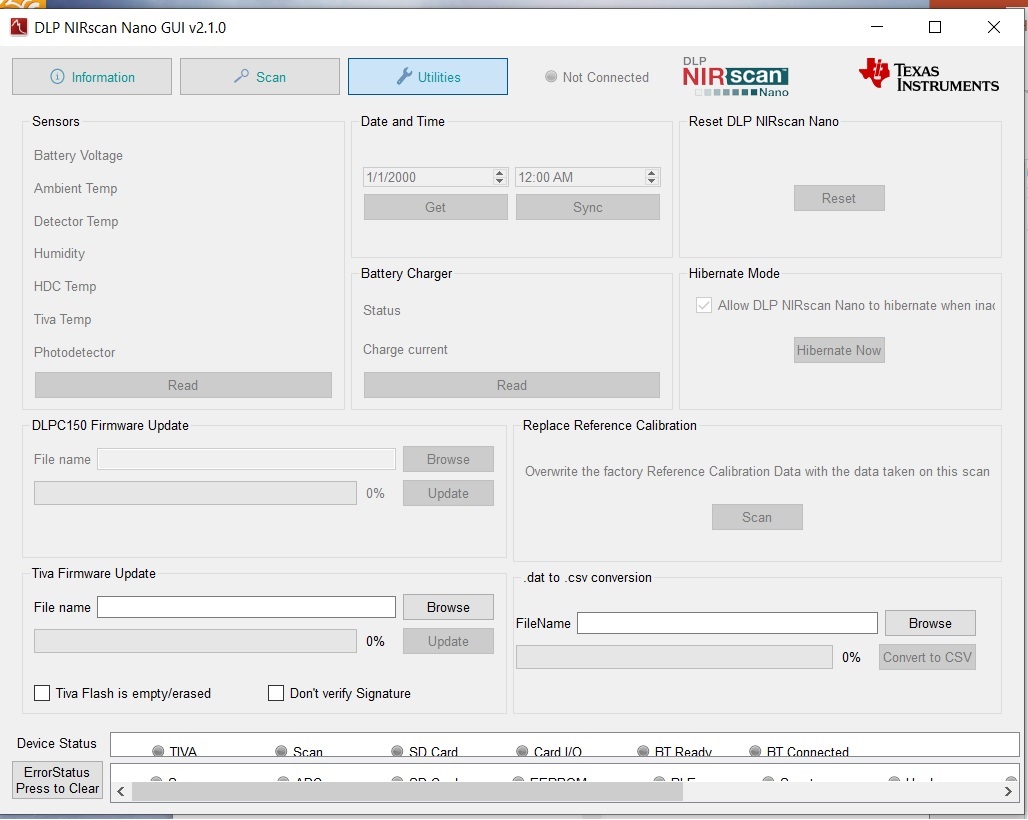Increase the time with the up arrow
This screenshot has height=820, width=1028.
[651, 173]
